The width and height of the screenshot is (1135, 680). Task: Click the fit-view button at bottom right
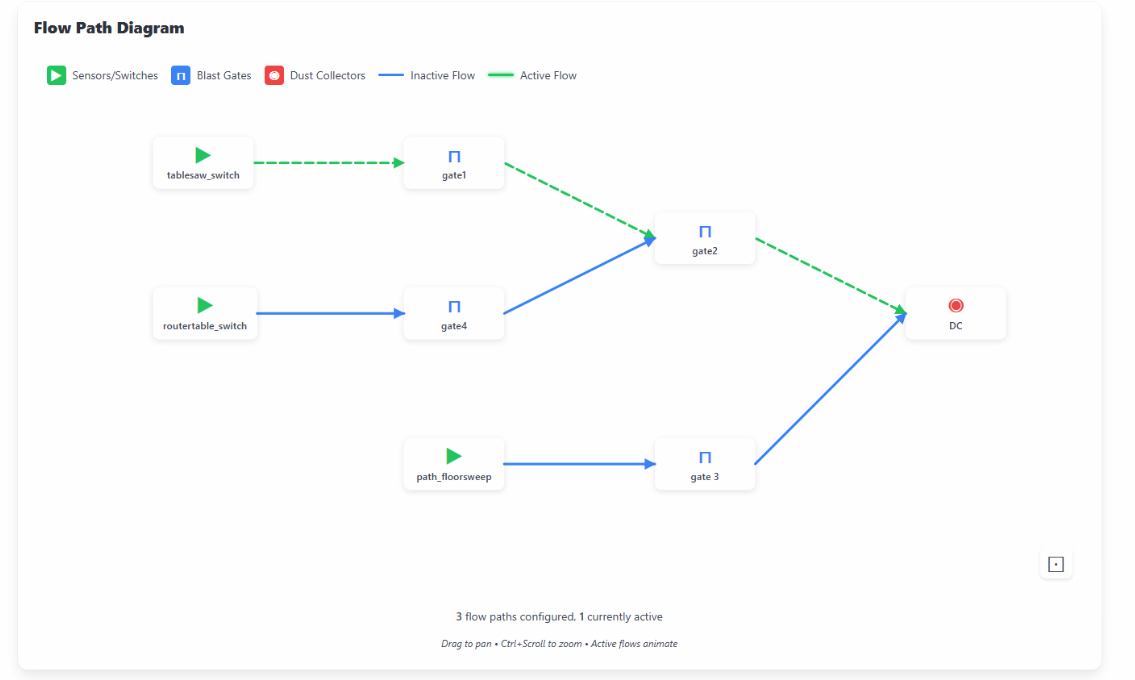coord(1056,565)
